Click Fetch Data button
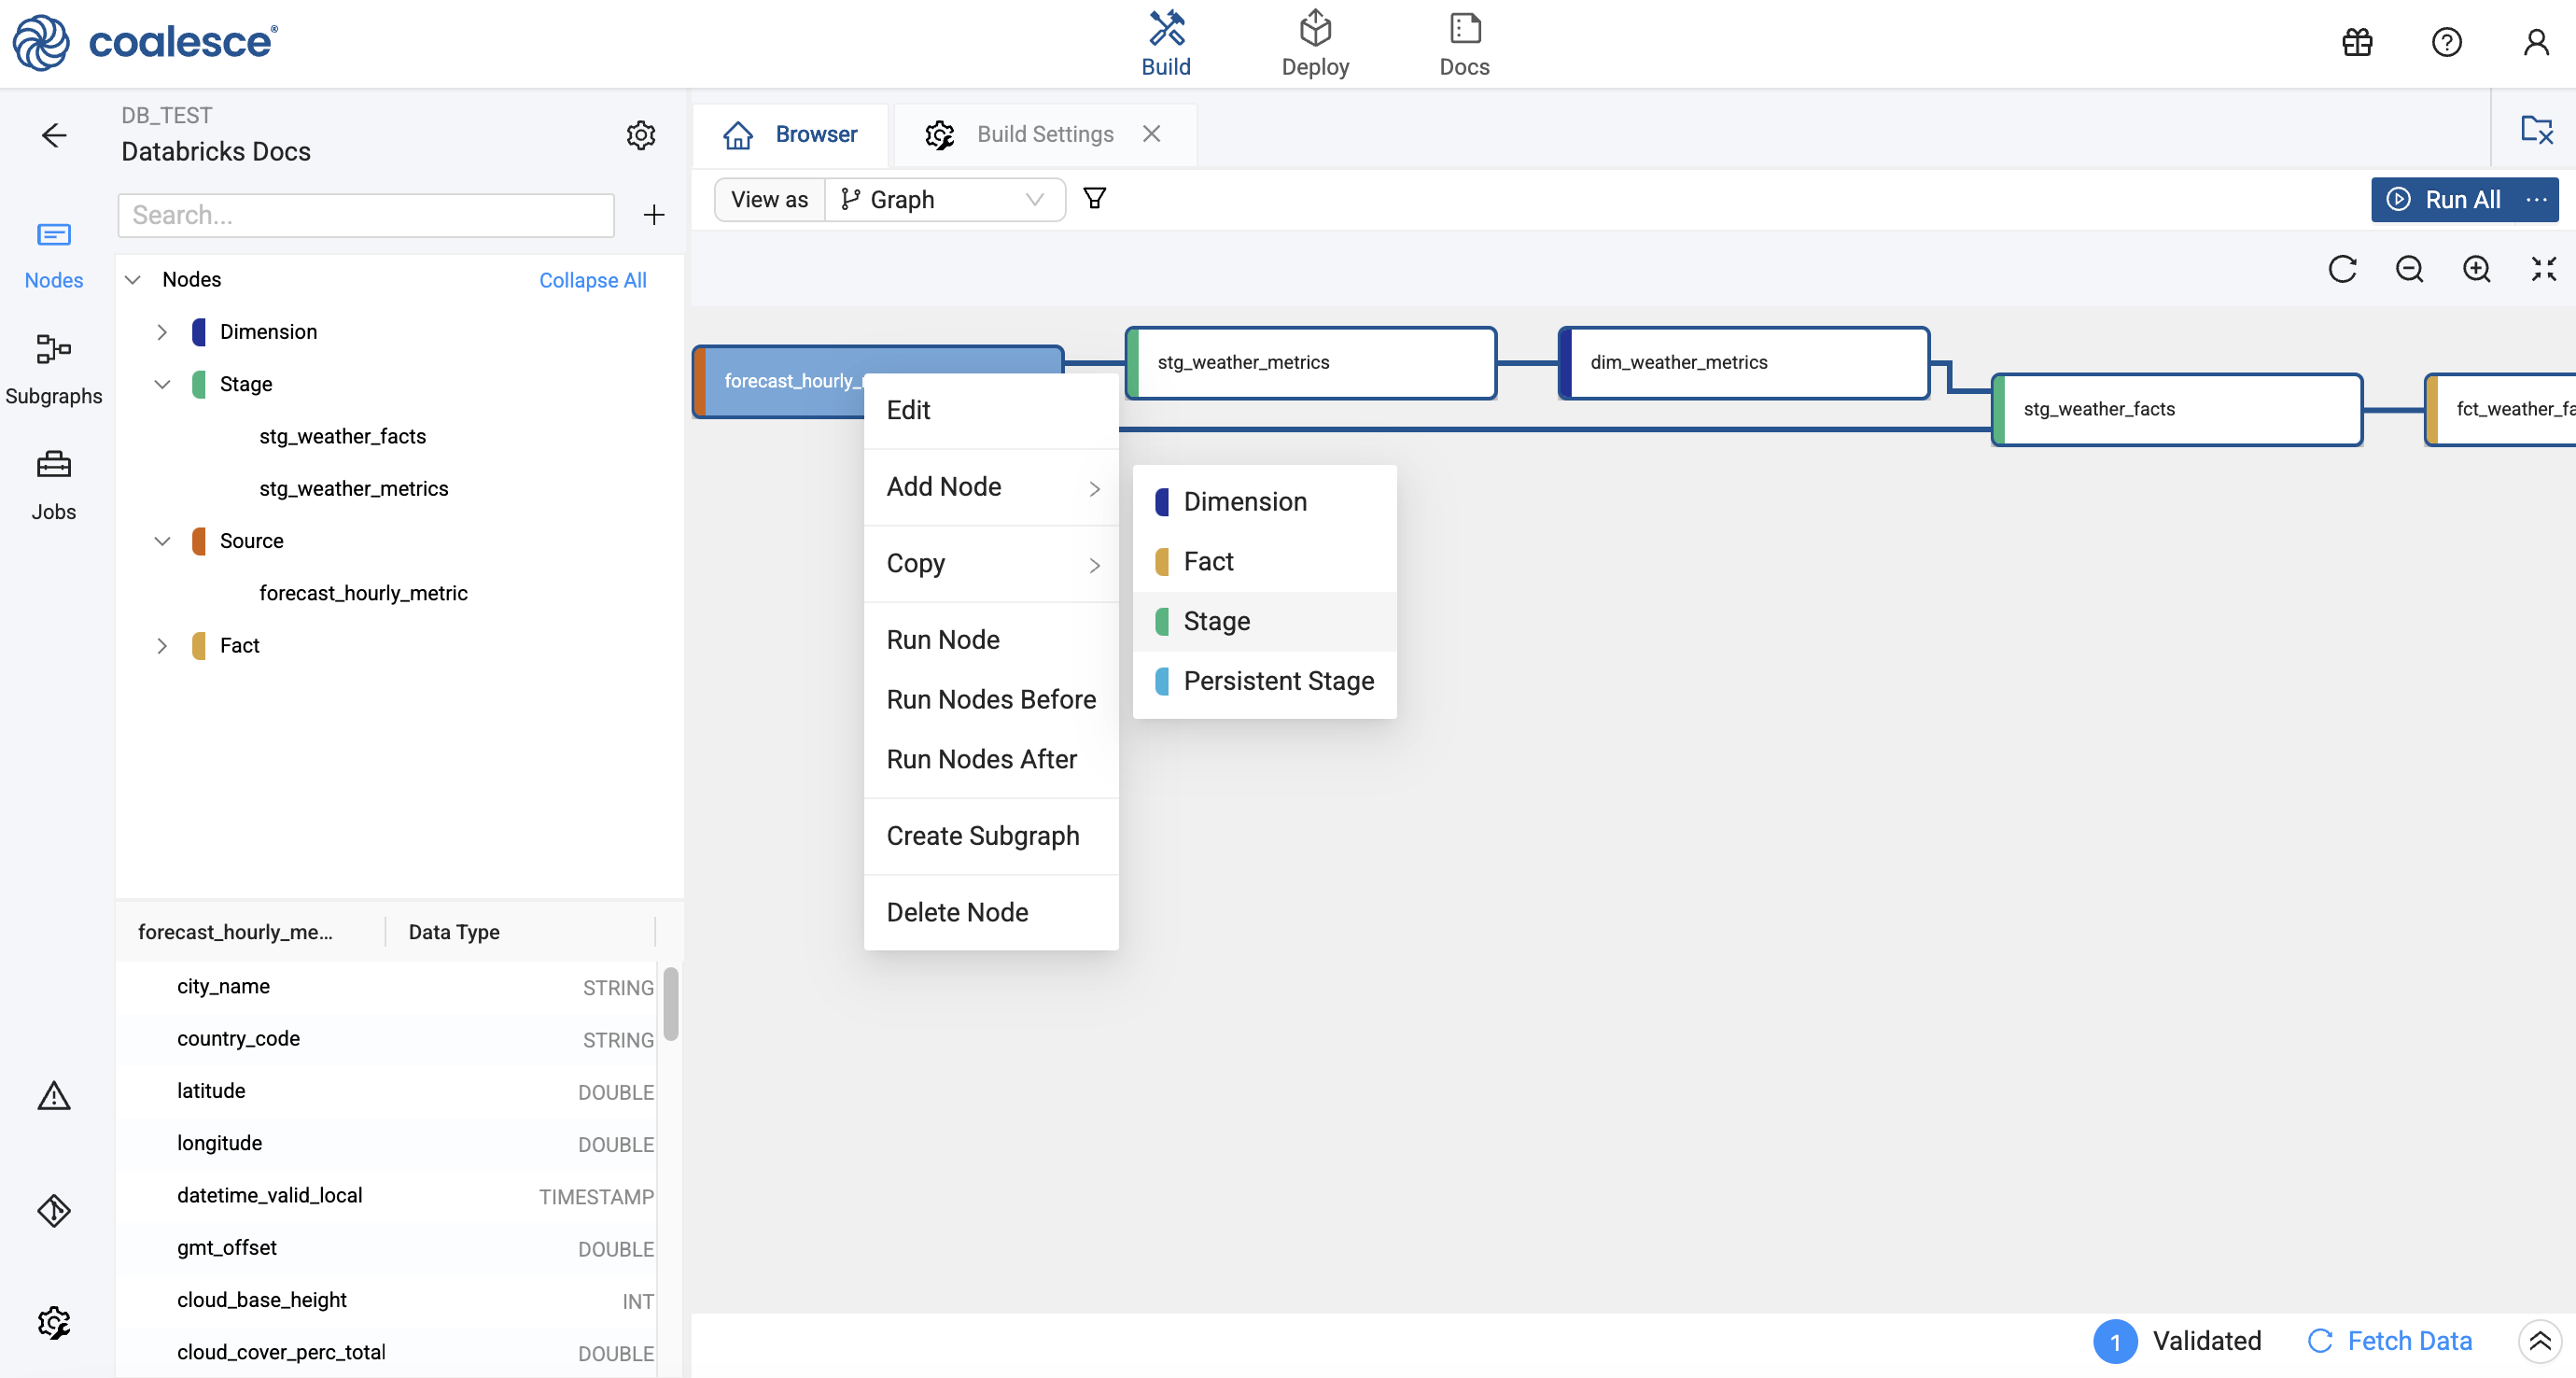 tap(2389, 1341)
